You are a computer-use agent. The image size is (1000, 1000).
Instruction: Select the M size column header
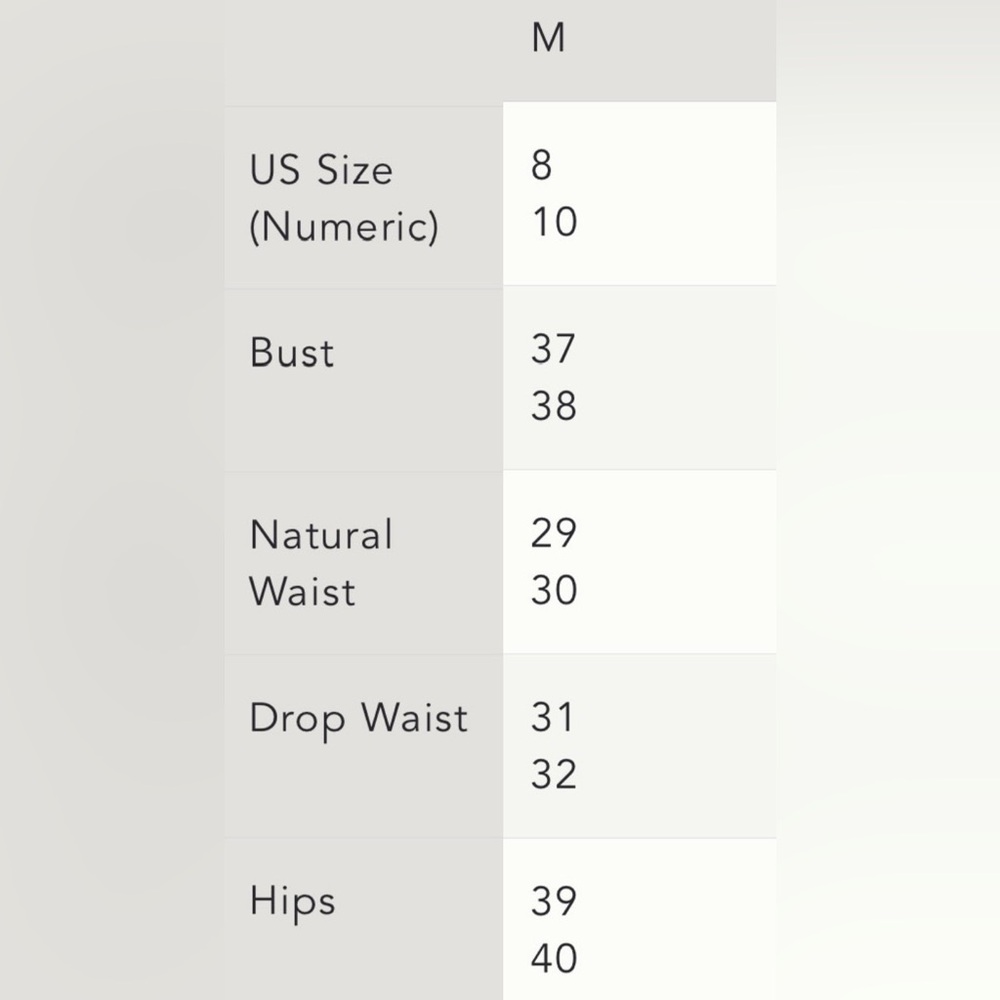(548, 38)
